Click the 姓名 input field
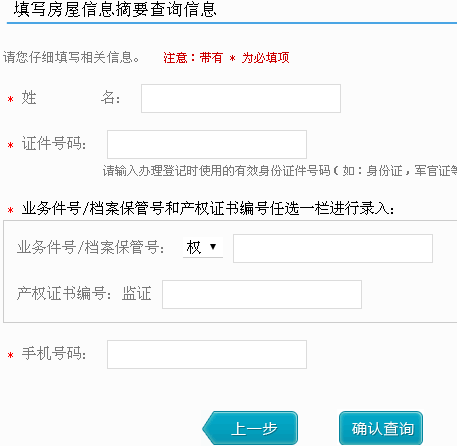This screenshot has width=457, height=446. point(241,98)
